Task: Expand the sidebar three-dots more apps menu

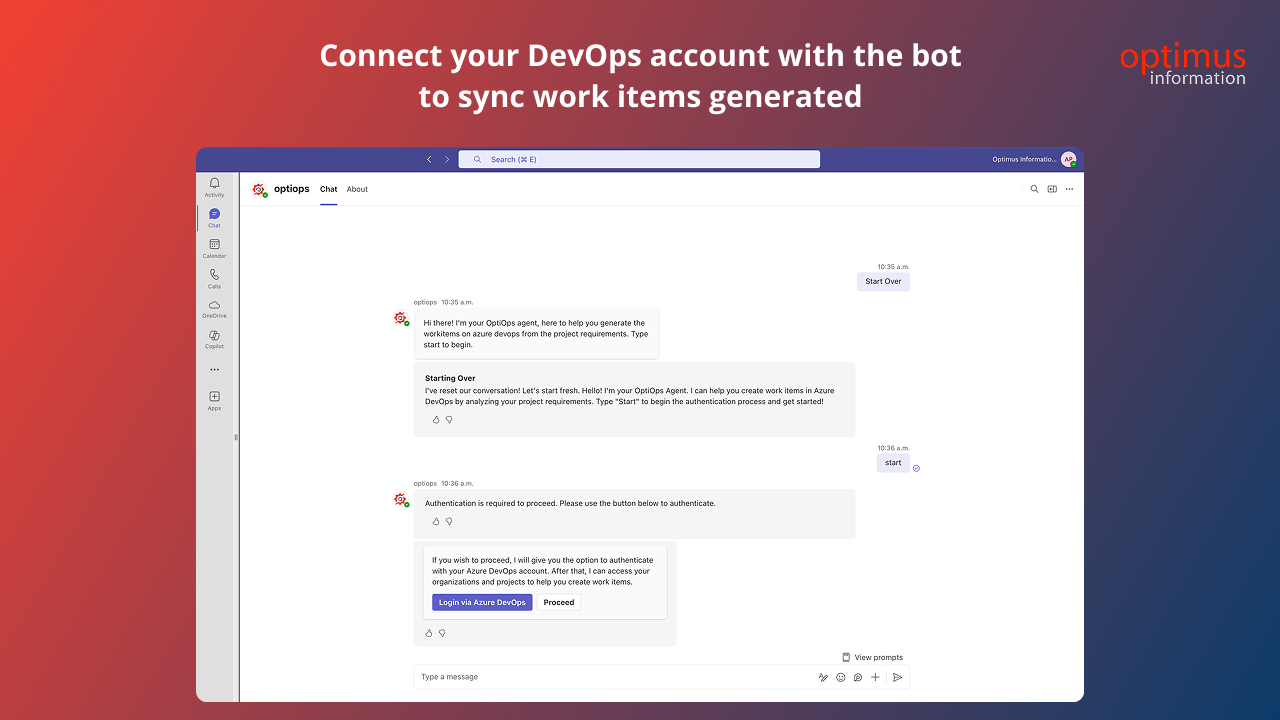Action: pos(214,370)
